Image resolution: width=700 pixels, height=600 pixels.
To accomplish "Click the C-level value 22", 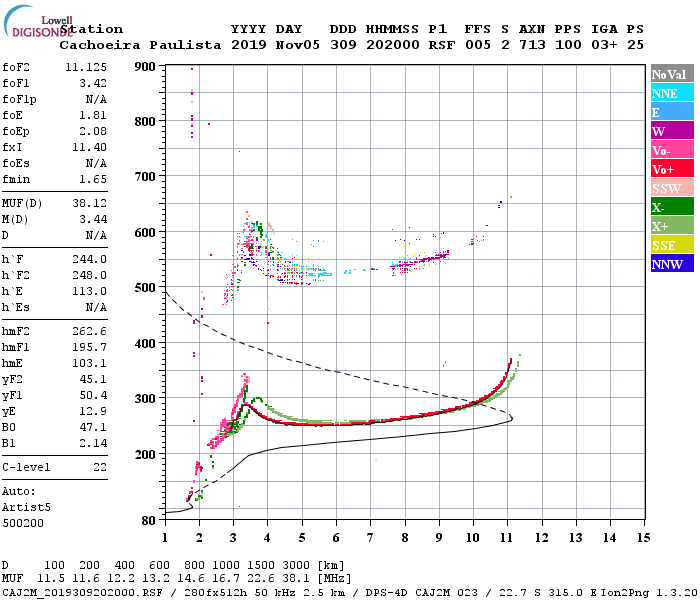I will 100,467.
